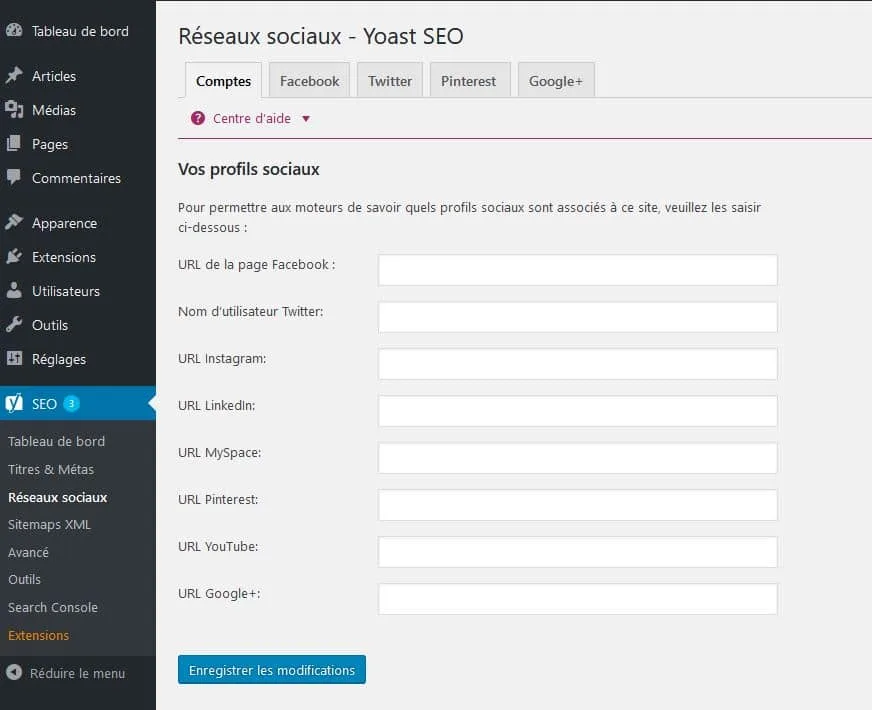The height and width of the screenshot is (710, 872).
Task: Switch to the Facebook tab
Action: pyautogui.click(x=309, y=81)
